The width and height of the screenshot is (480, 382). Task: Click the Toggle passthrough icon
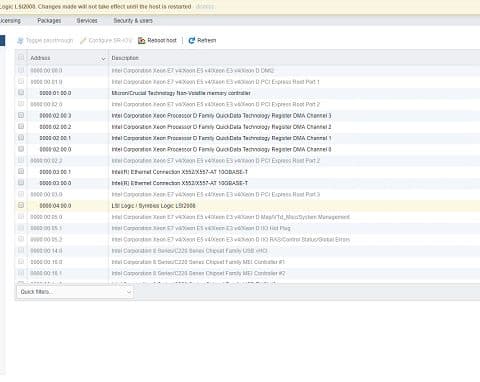click(20, 40)
